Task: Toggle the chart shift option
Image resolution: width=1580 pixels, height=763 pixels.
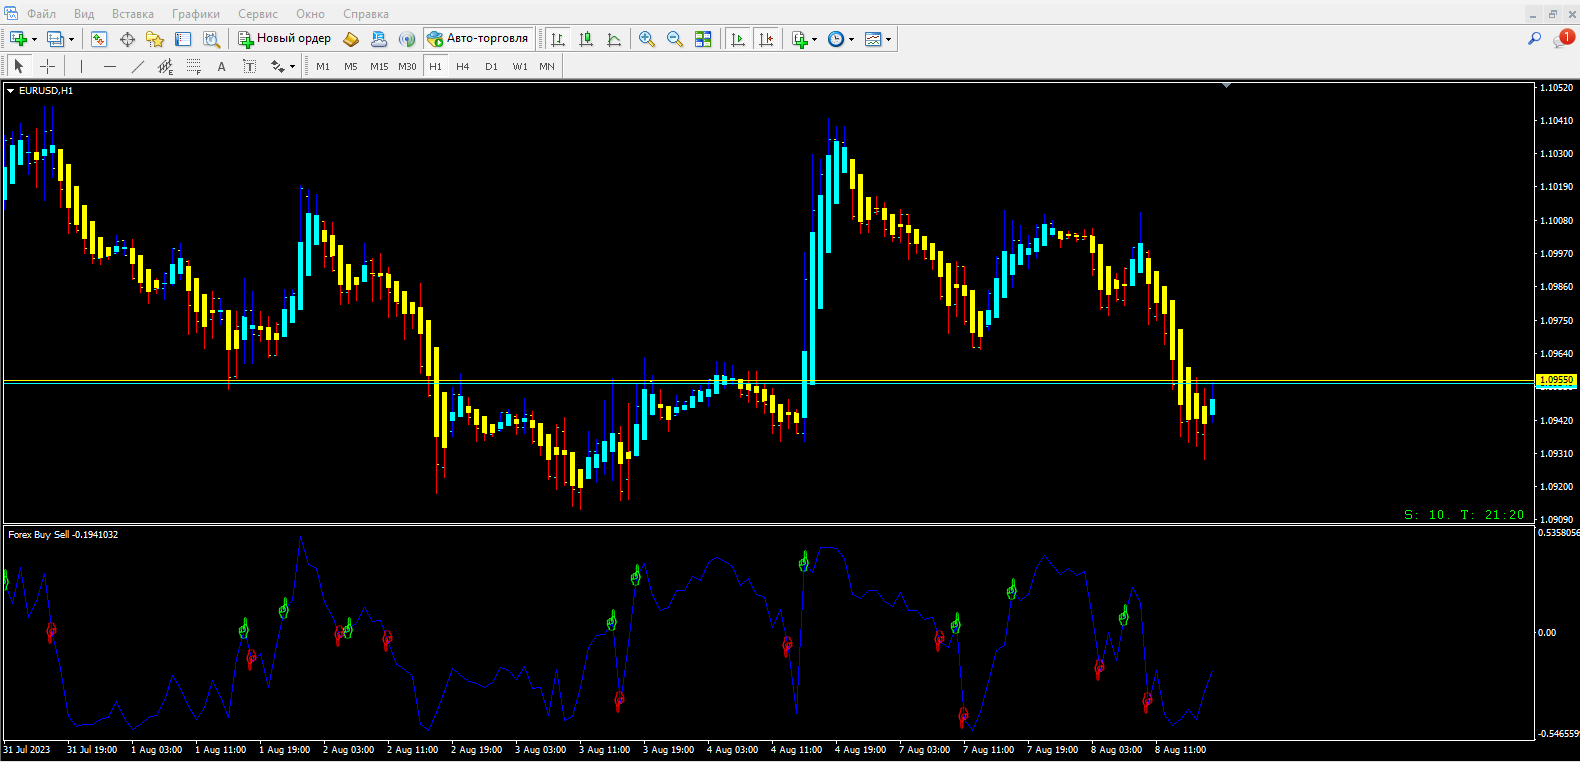Action: pos(766,39)
